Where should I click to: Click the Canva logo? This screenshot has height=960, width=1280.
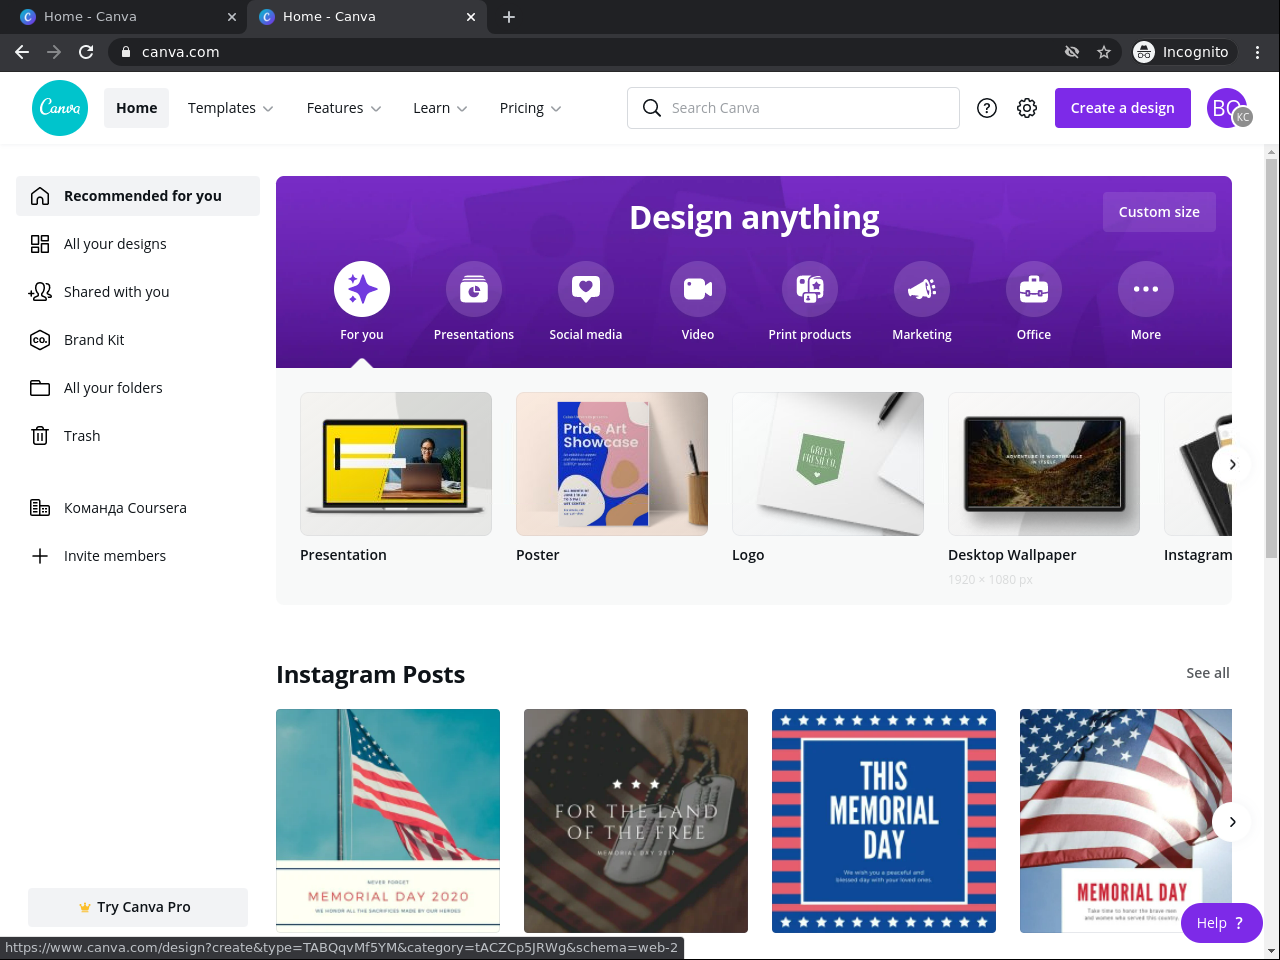pyautogui.click(x=60, y=108)
